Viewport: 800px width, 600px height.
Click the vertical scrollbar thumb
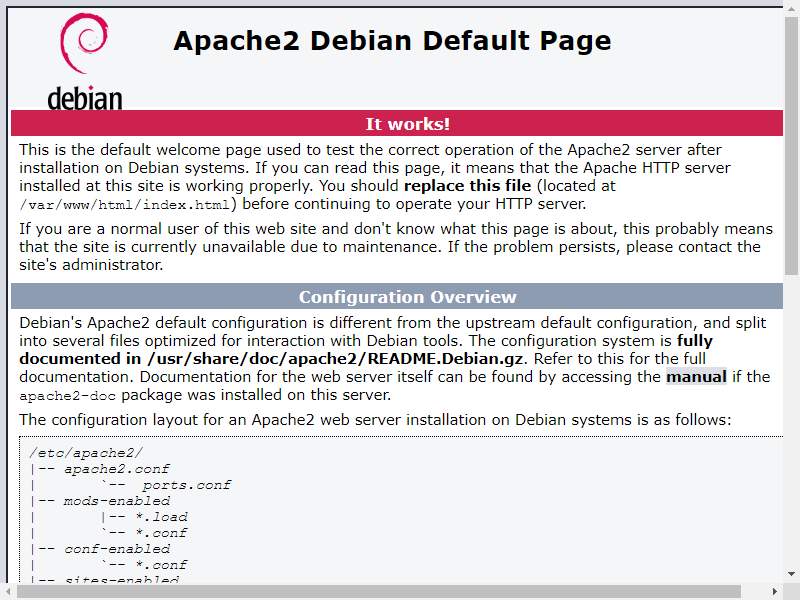click(x=791, y=144)
